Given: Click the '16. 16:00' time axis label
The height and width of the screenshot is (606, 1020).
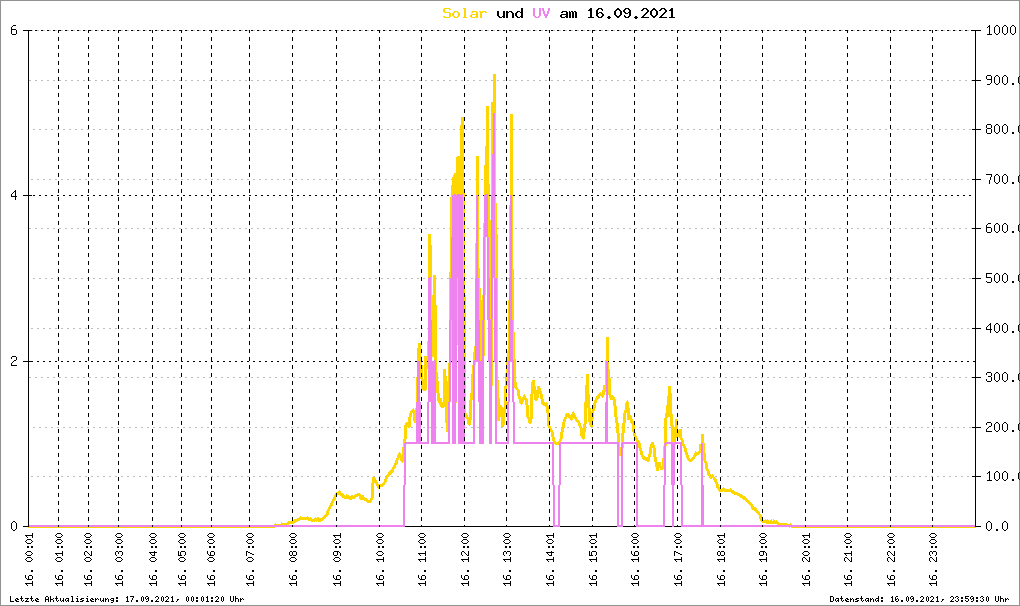Looking at the screenshot, I should point(636,559).
